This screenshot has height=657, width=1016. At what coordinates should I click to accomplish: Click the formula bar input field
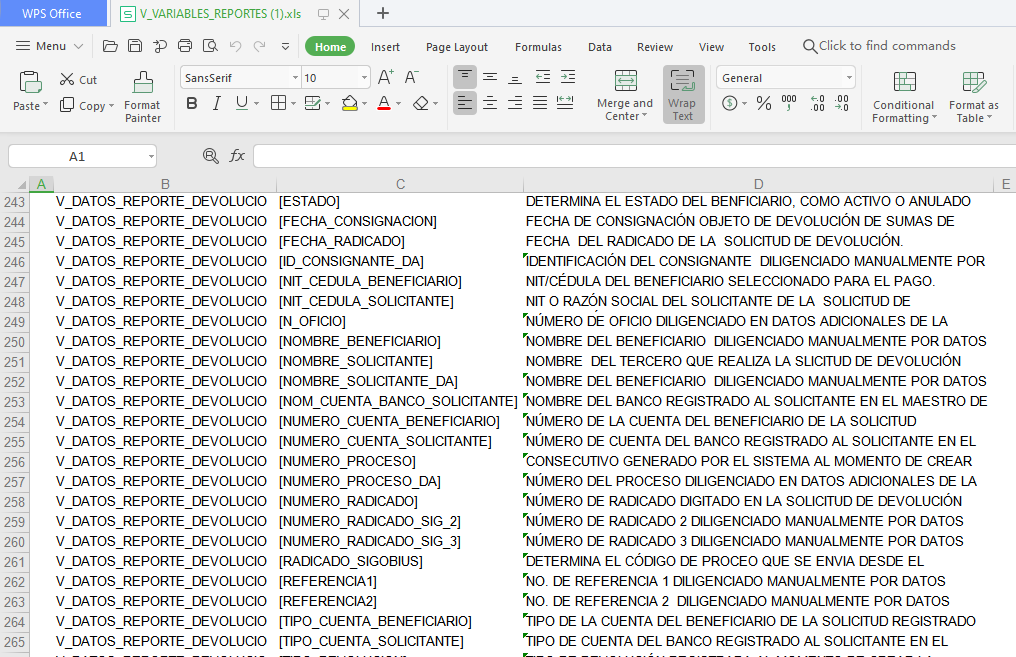point(630,156)
